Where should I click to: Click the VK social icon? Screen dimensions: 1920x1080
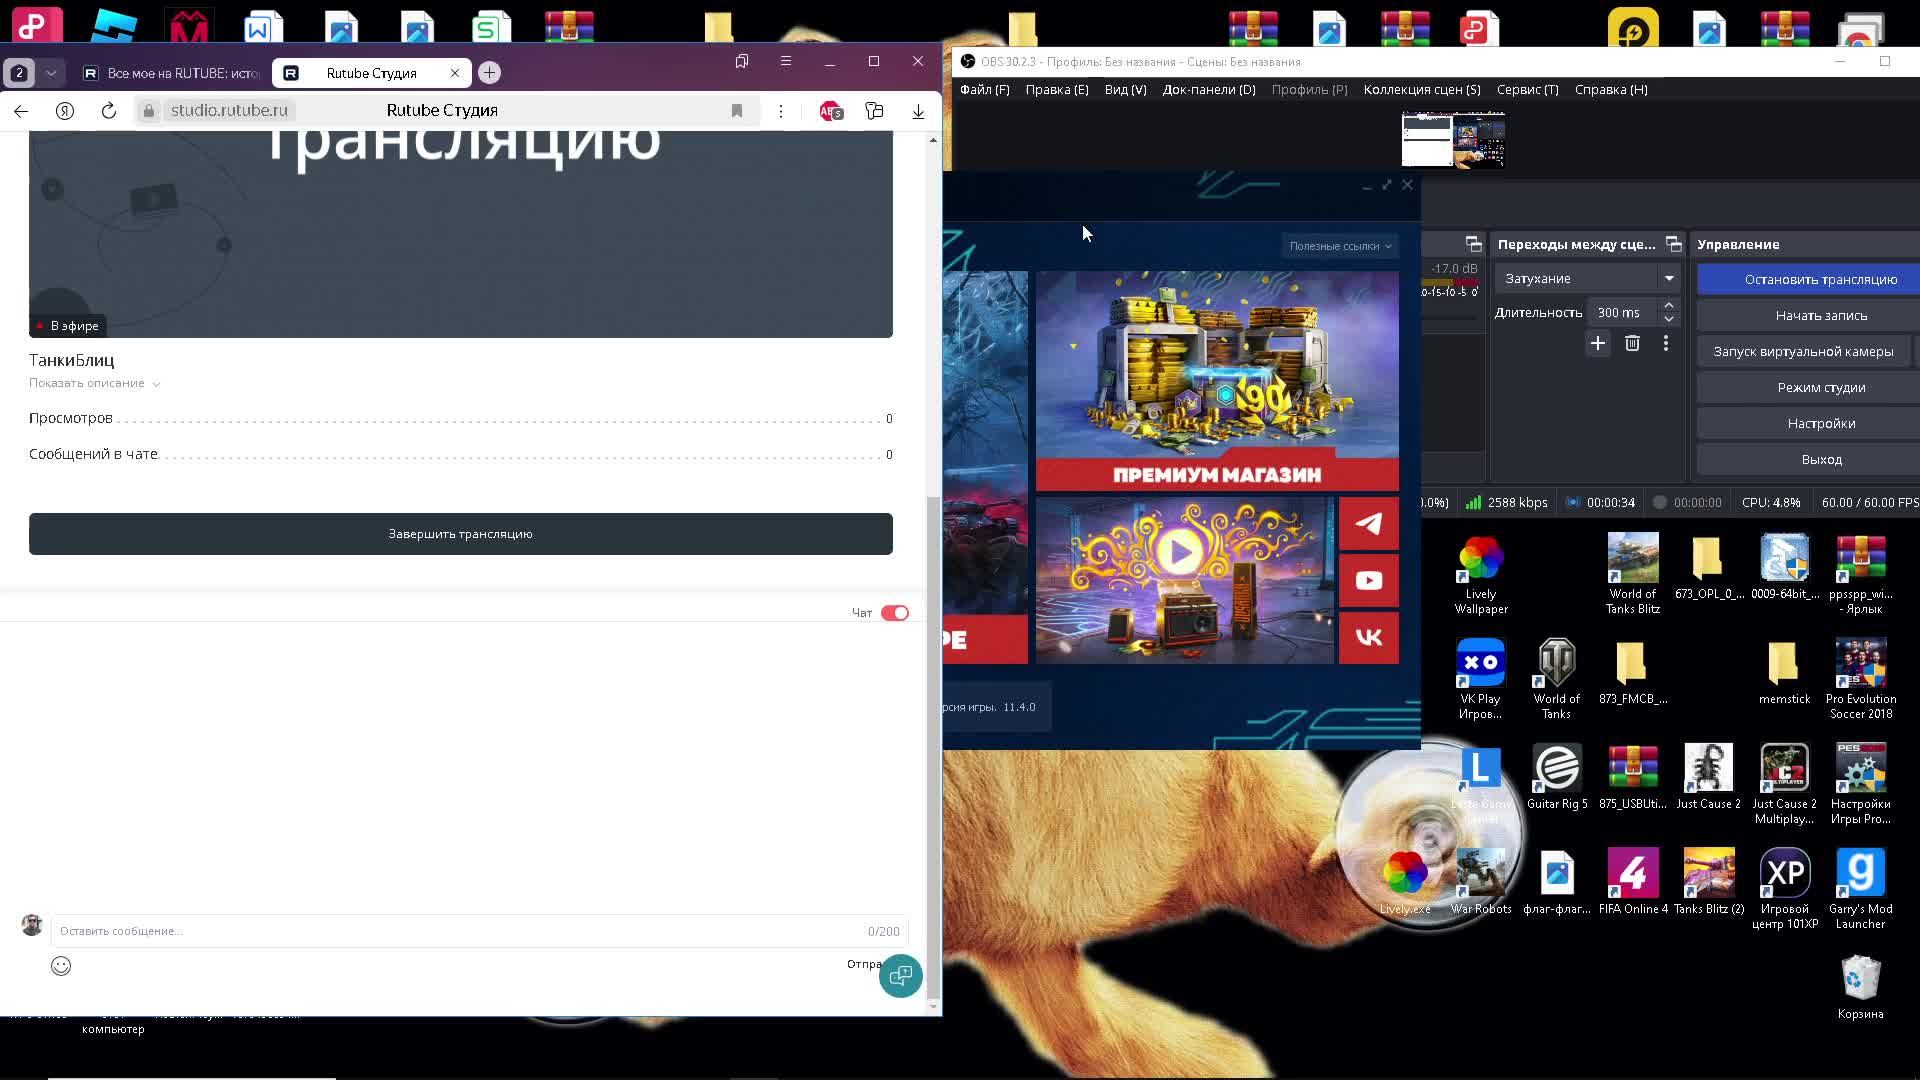point(1368,638)
